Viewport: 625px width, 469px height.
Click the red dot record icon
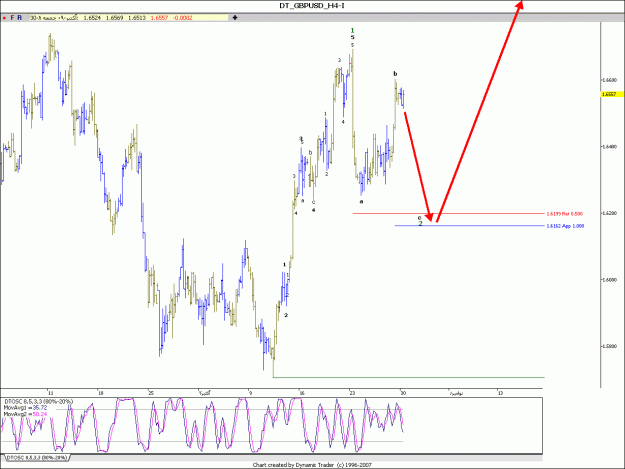pyautogui.click(x=4, y=18)
